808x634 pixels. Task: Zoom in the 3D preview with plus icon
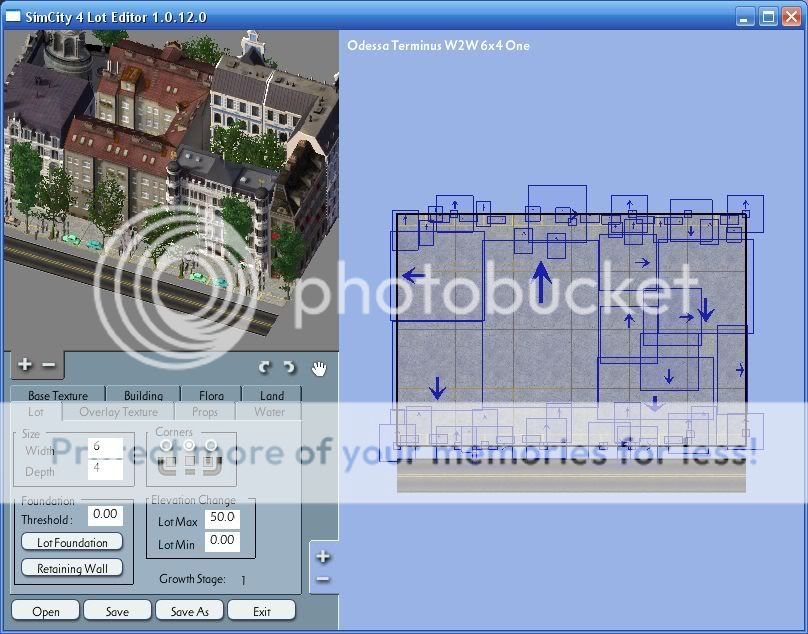click(x=24, y=364)
